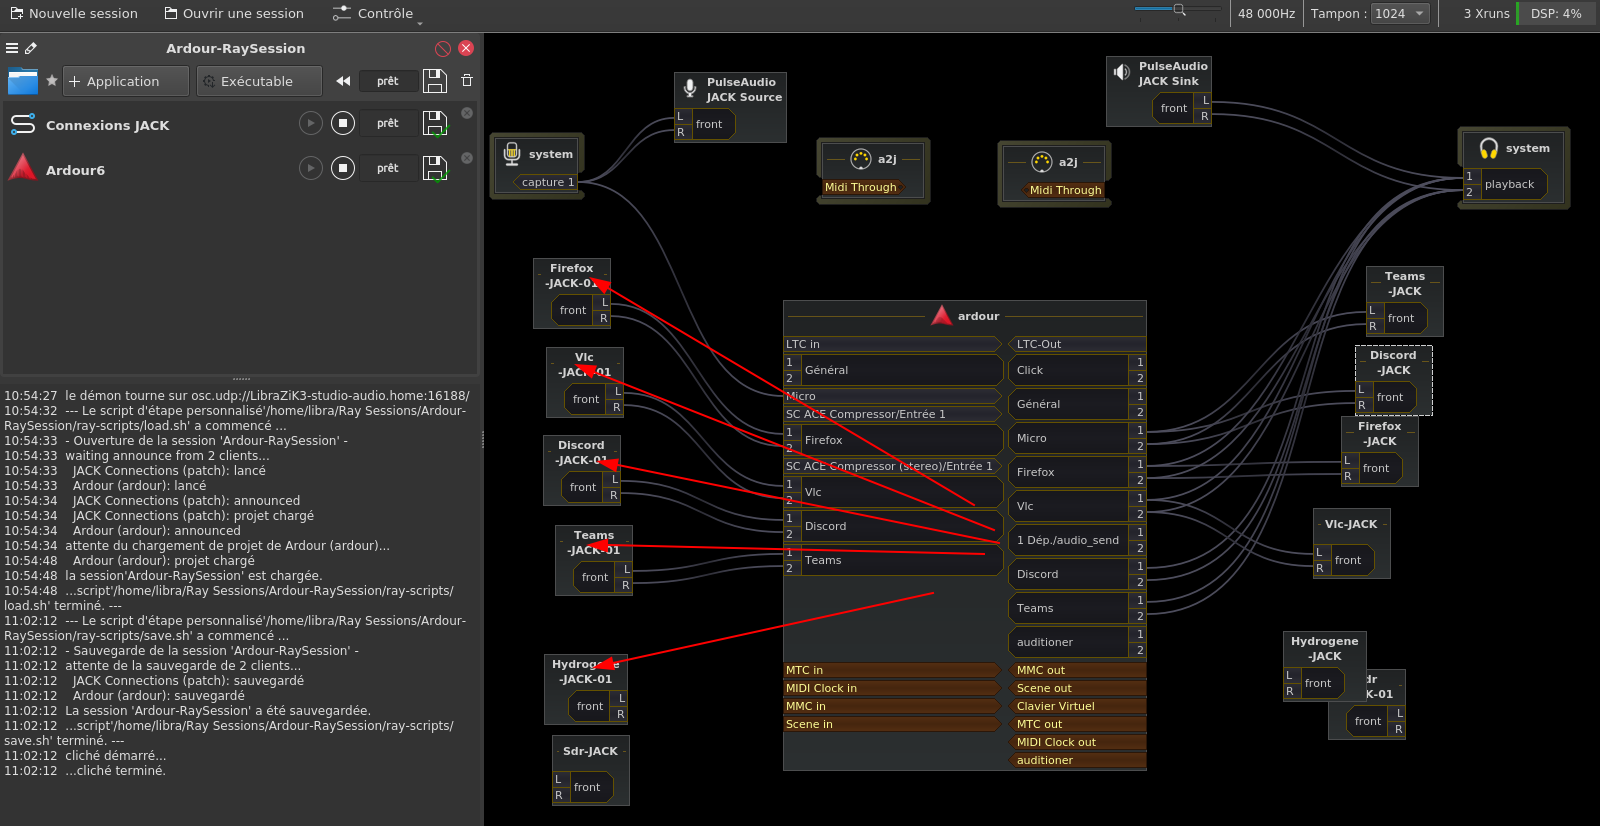Open the Exécutable add dropdown
The height and width of the screenshot is (826, 1600).
(x=259, y=81)
